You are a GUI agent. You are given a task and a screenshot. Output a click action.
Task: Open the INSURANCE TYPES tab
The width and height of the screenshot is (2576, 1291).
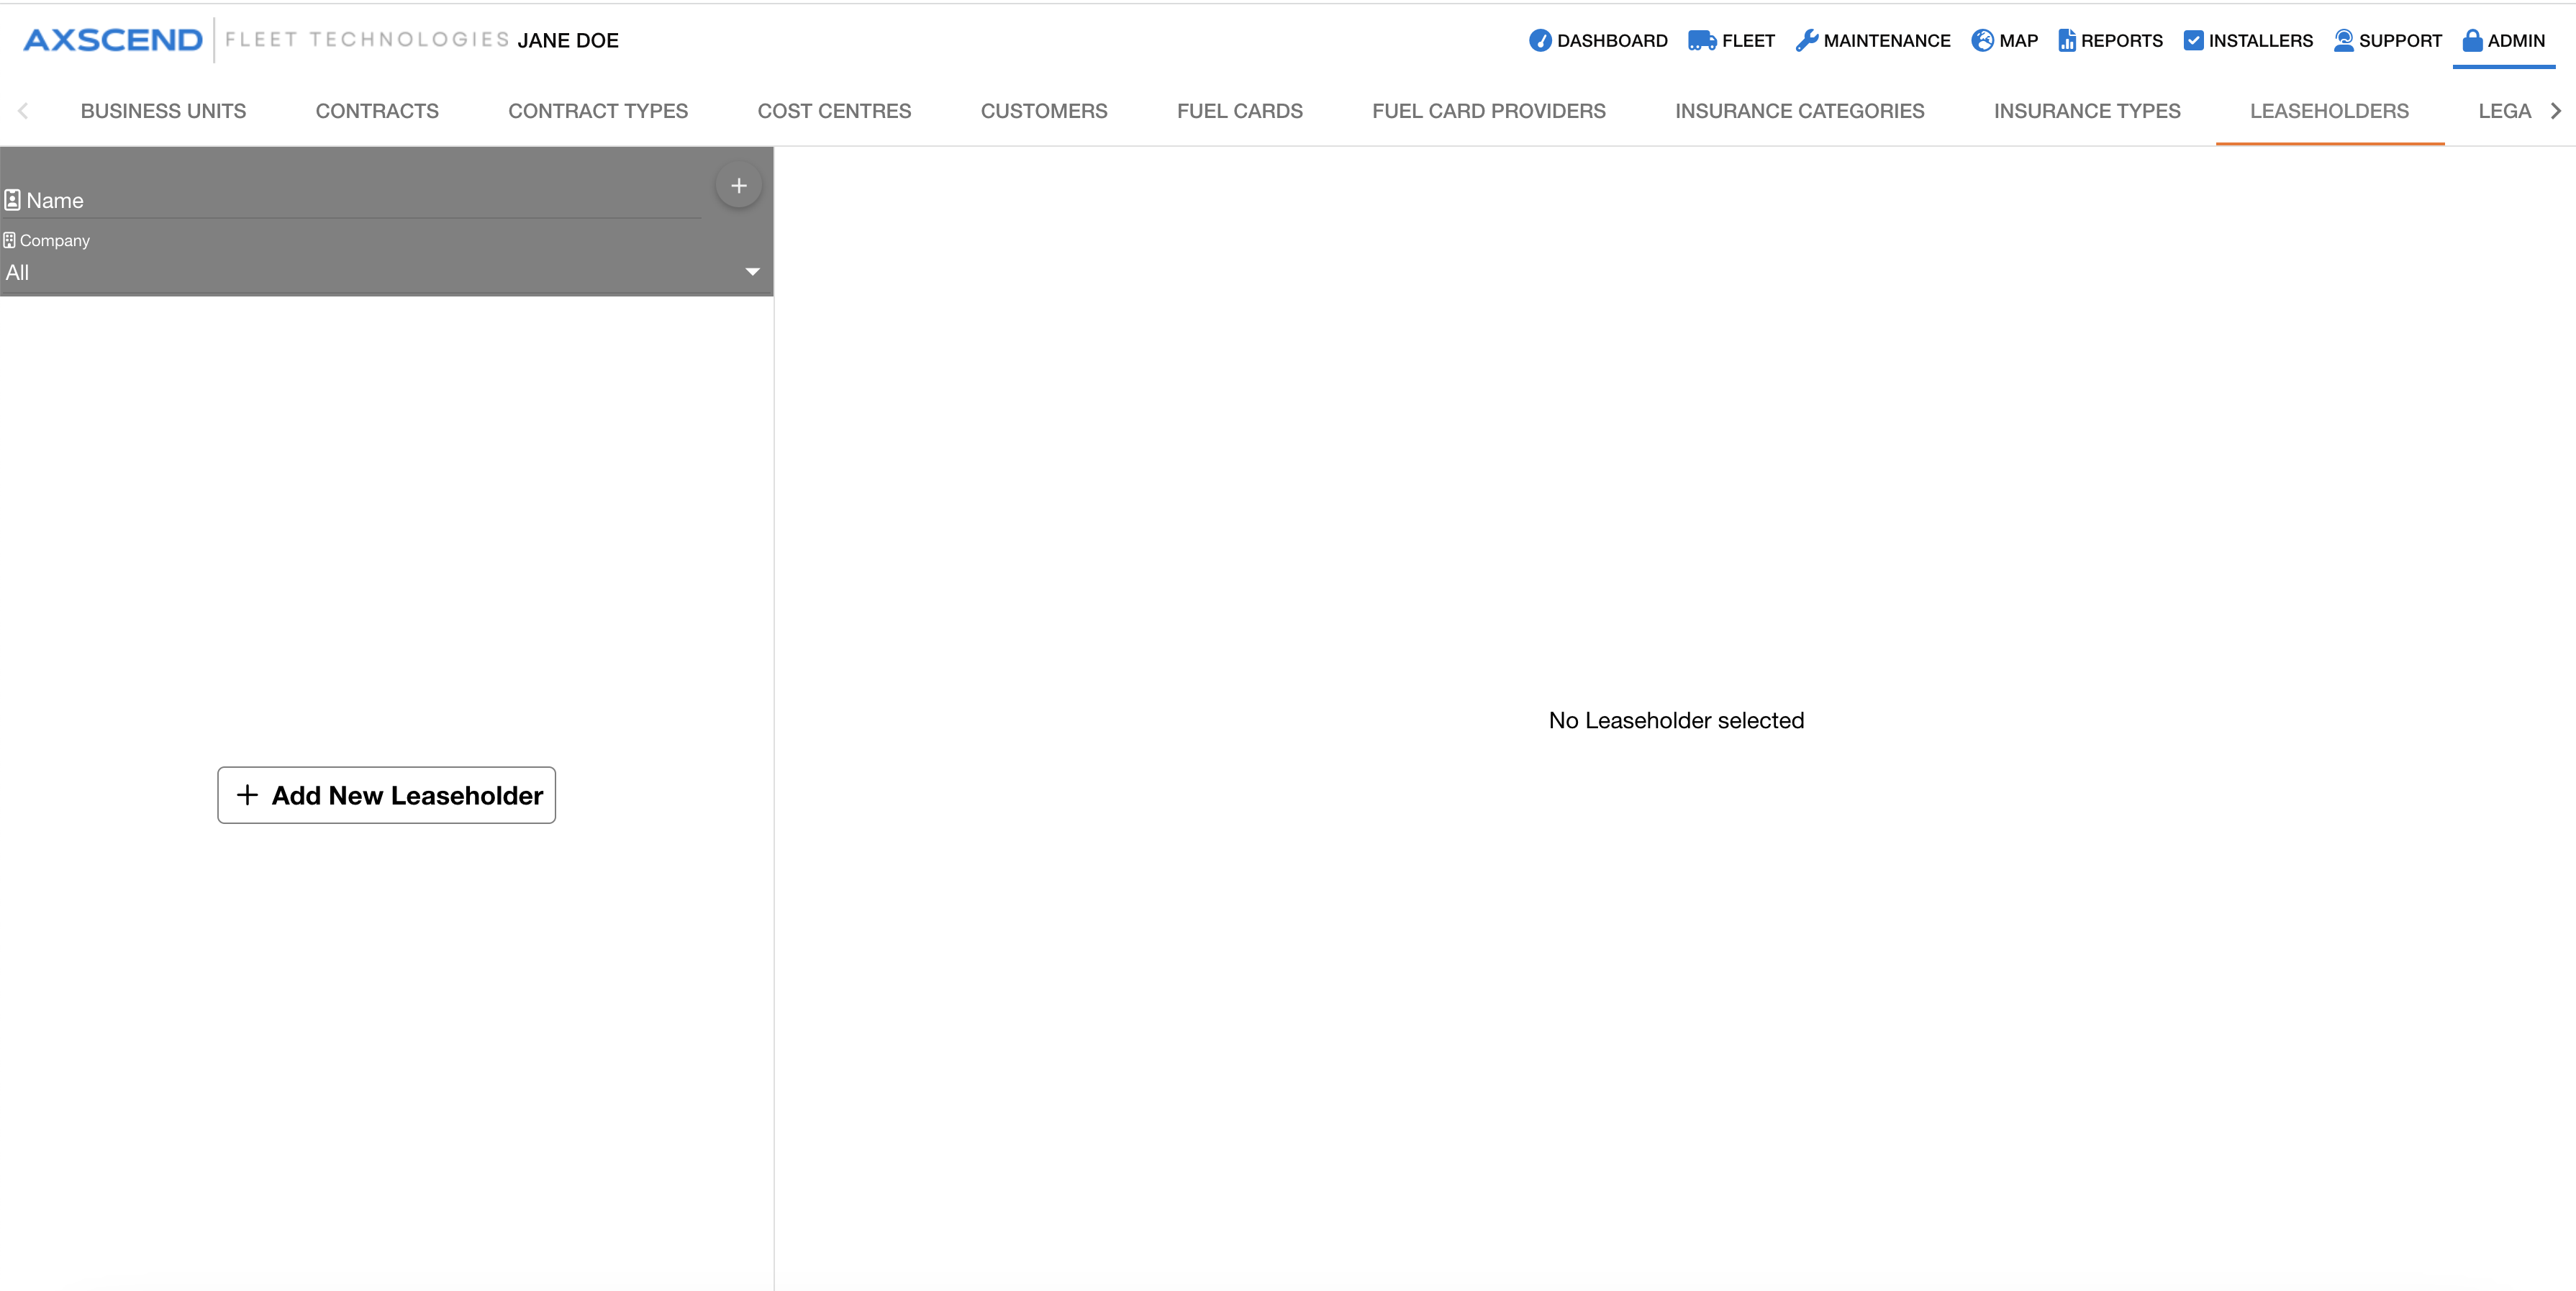pyautogui.click(x=2086, y=111)
